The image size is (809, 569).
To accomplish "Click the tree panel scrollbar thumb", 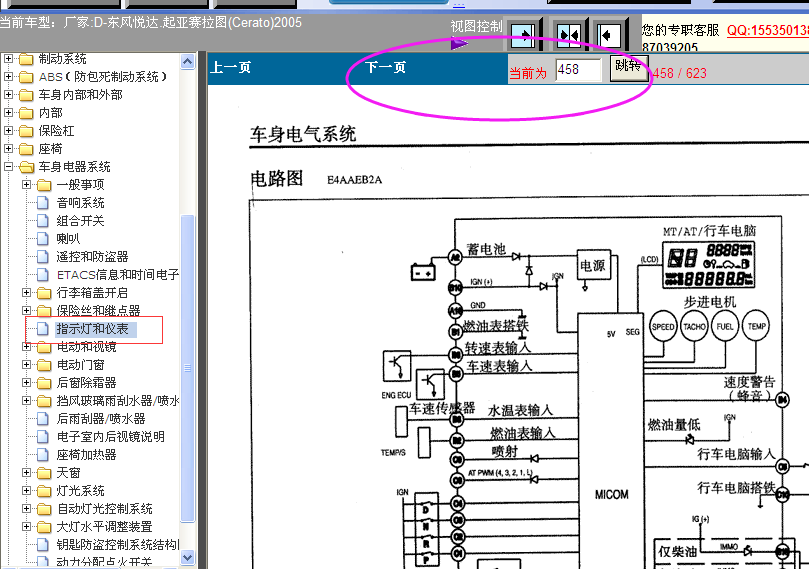I will coord(187,368).
